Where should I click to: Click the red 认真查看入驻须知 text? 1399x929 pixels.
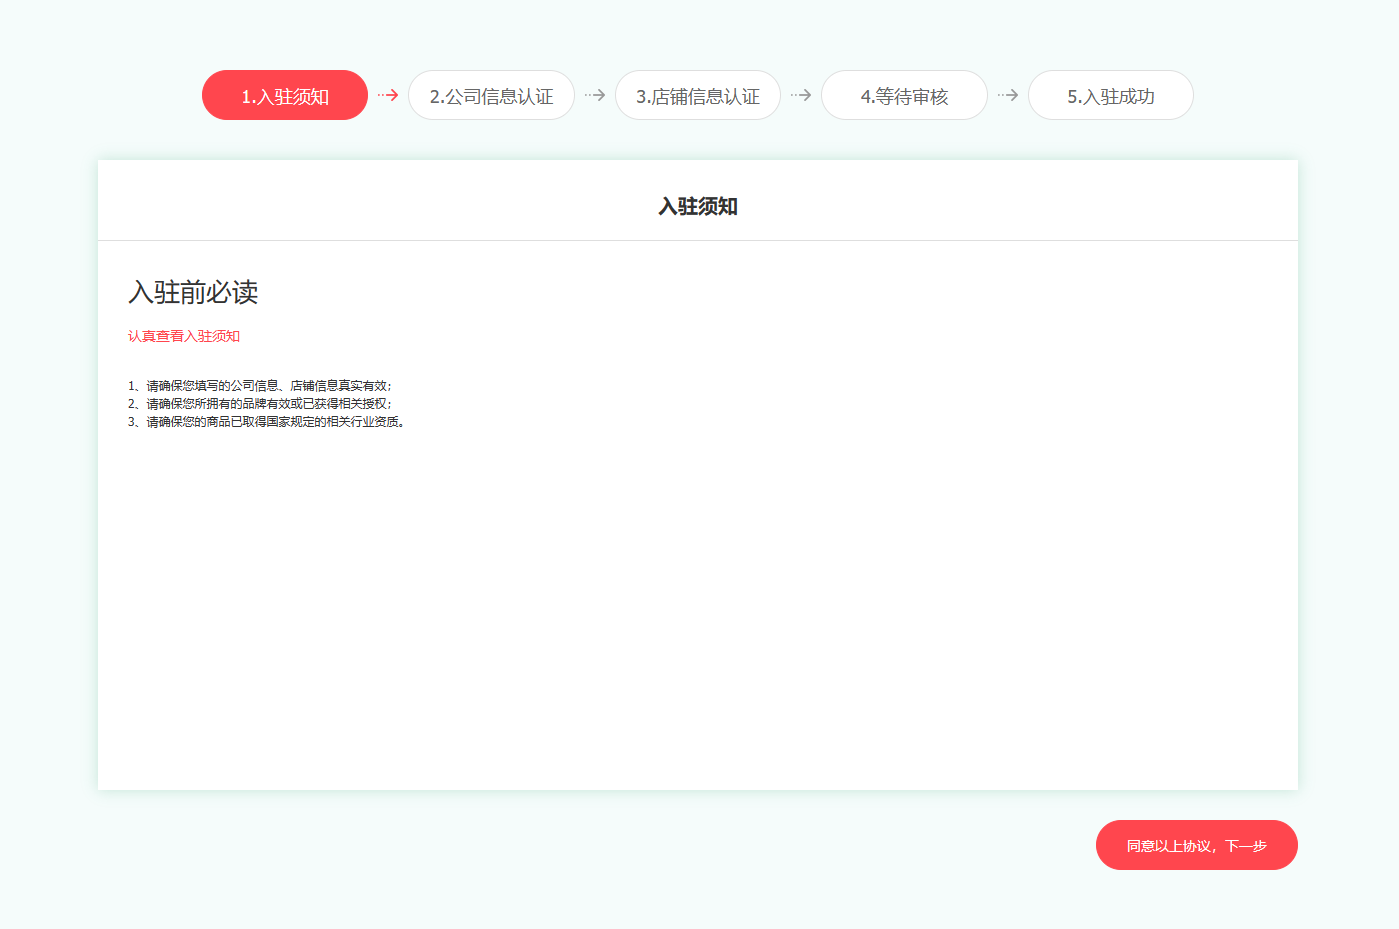[x=184, y=336]
